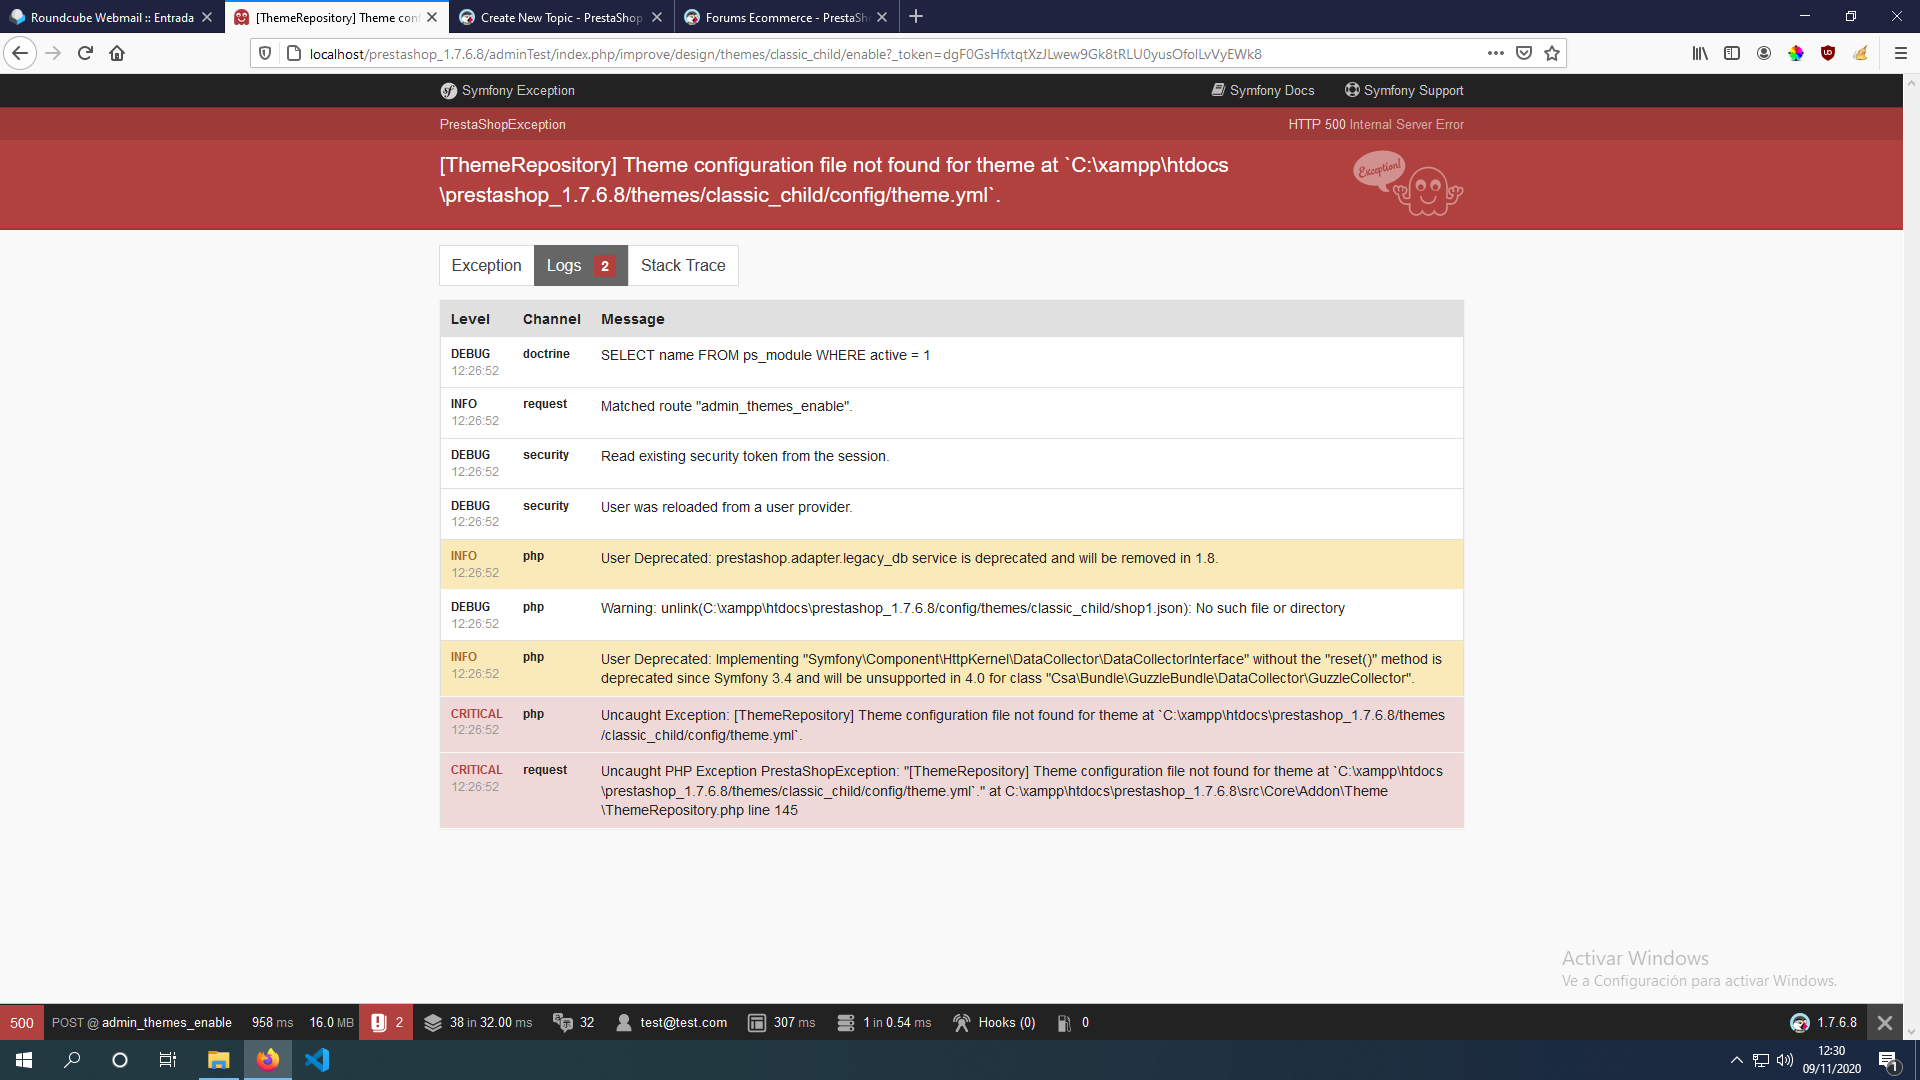Open page actions three-dot menu
This screenshot has width=1920, height=1080.
tap(1495, 53)
